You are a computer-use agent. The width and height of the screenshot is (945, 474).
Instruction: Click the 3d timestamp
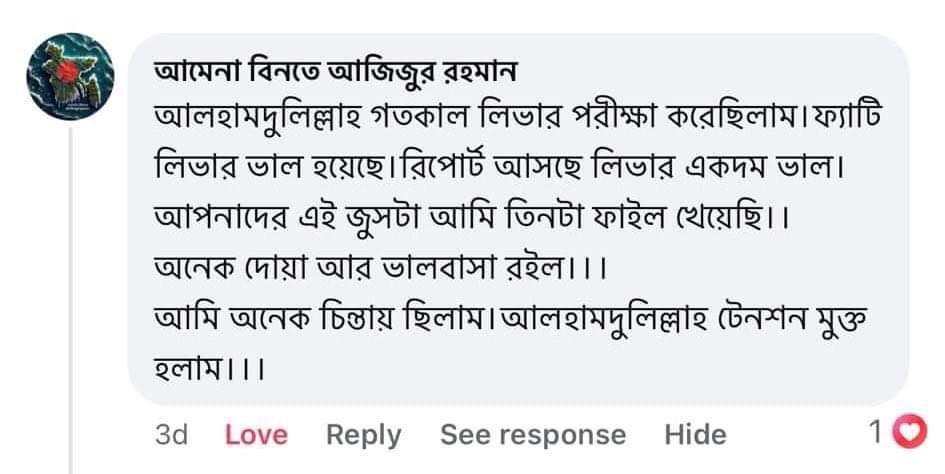173,435
